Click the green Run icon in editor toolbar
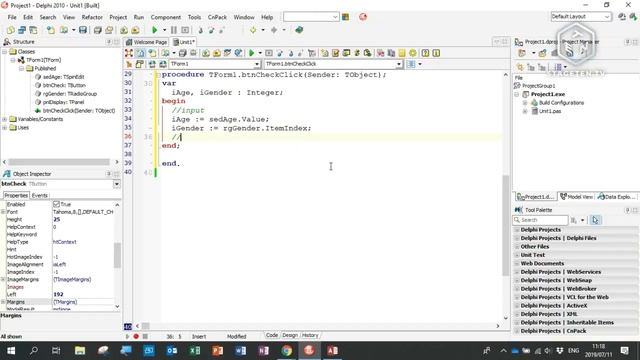This screenshot has height=360, width=640. (251, 53)
